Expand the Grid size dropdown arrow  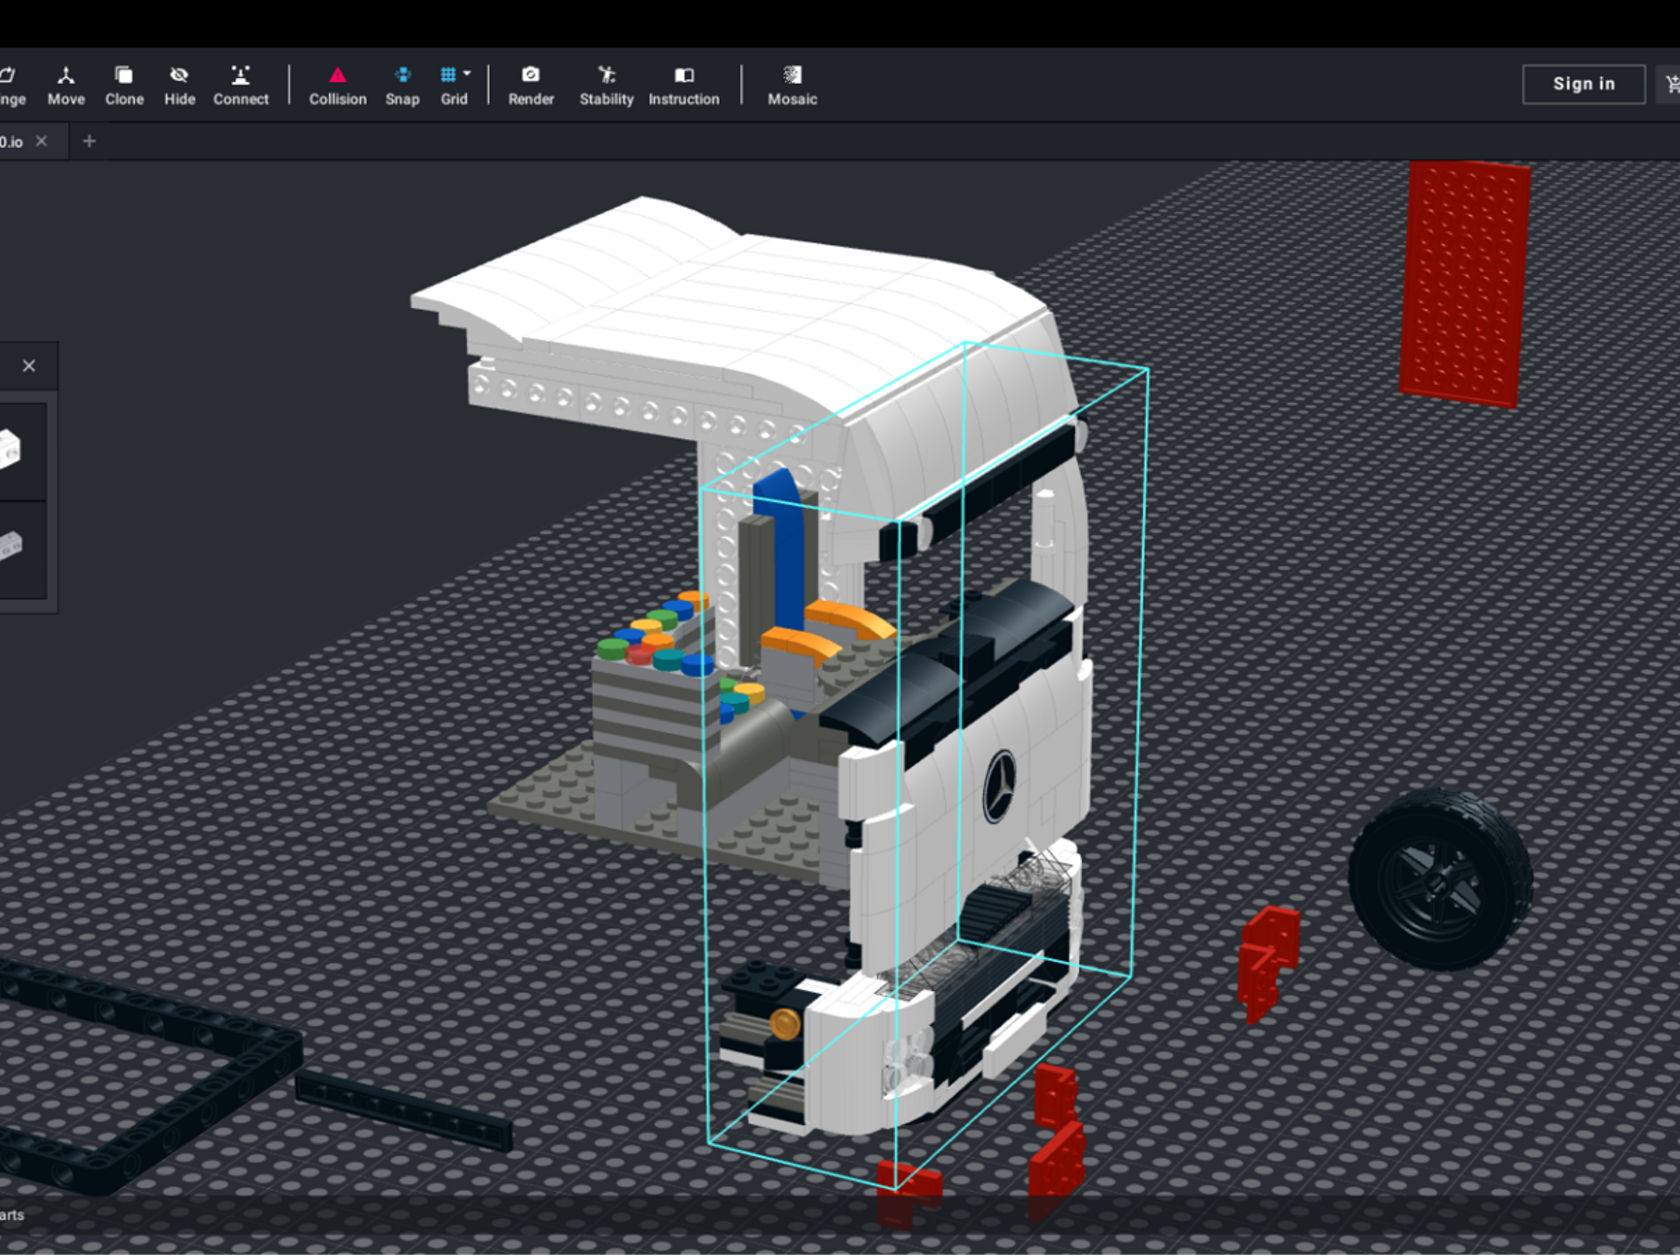pos(467,74)
